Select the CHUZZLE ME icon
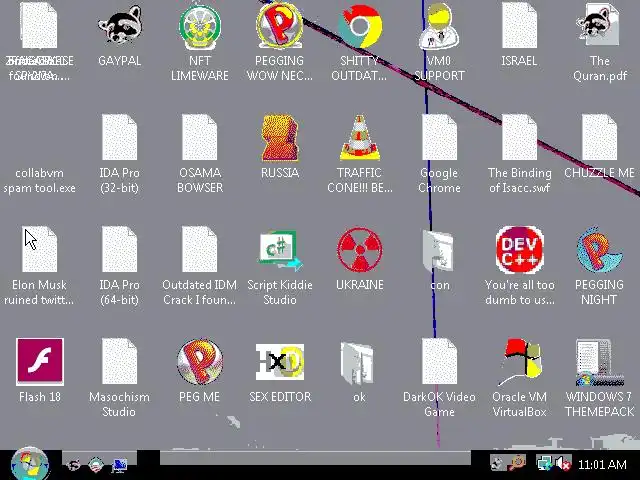This screenshot has width=640, height=480. [599, 138]
